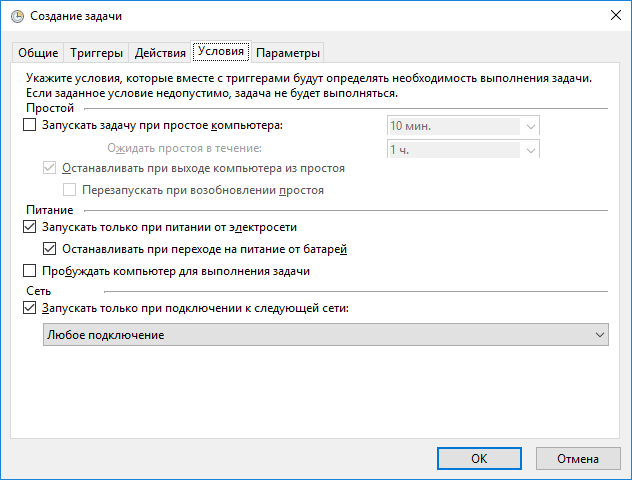Open the Триггеры tab

pyautogui.click(x=96, y=53)
